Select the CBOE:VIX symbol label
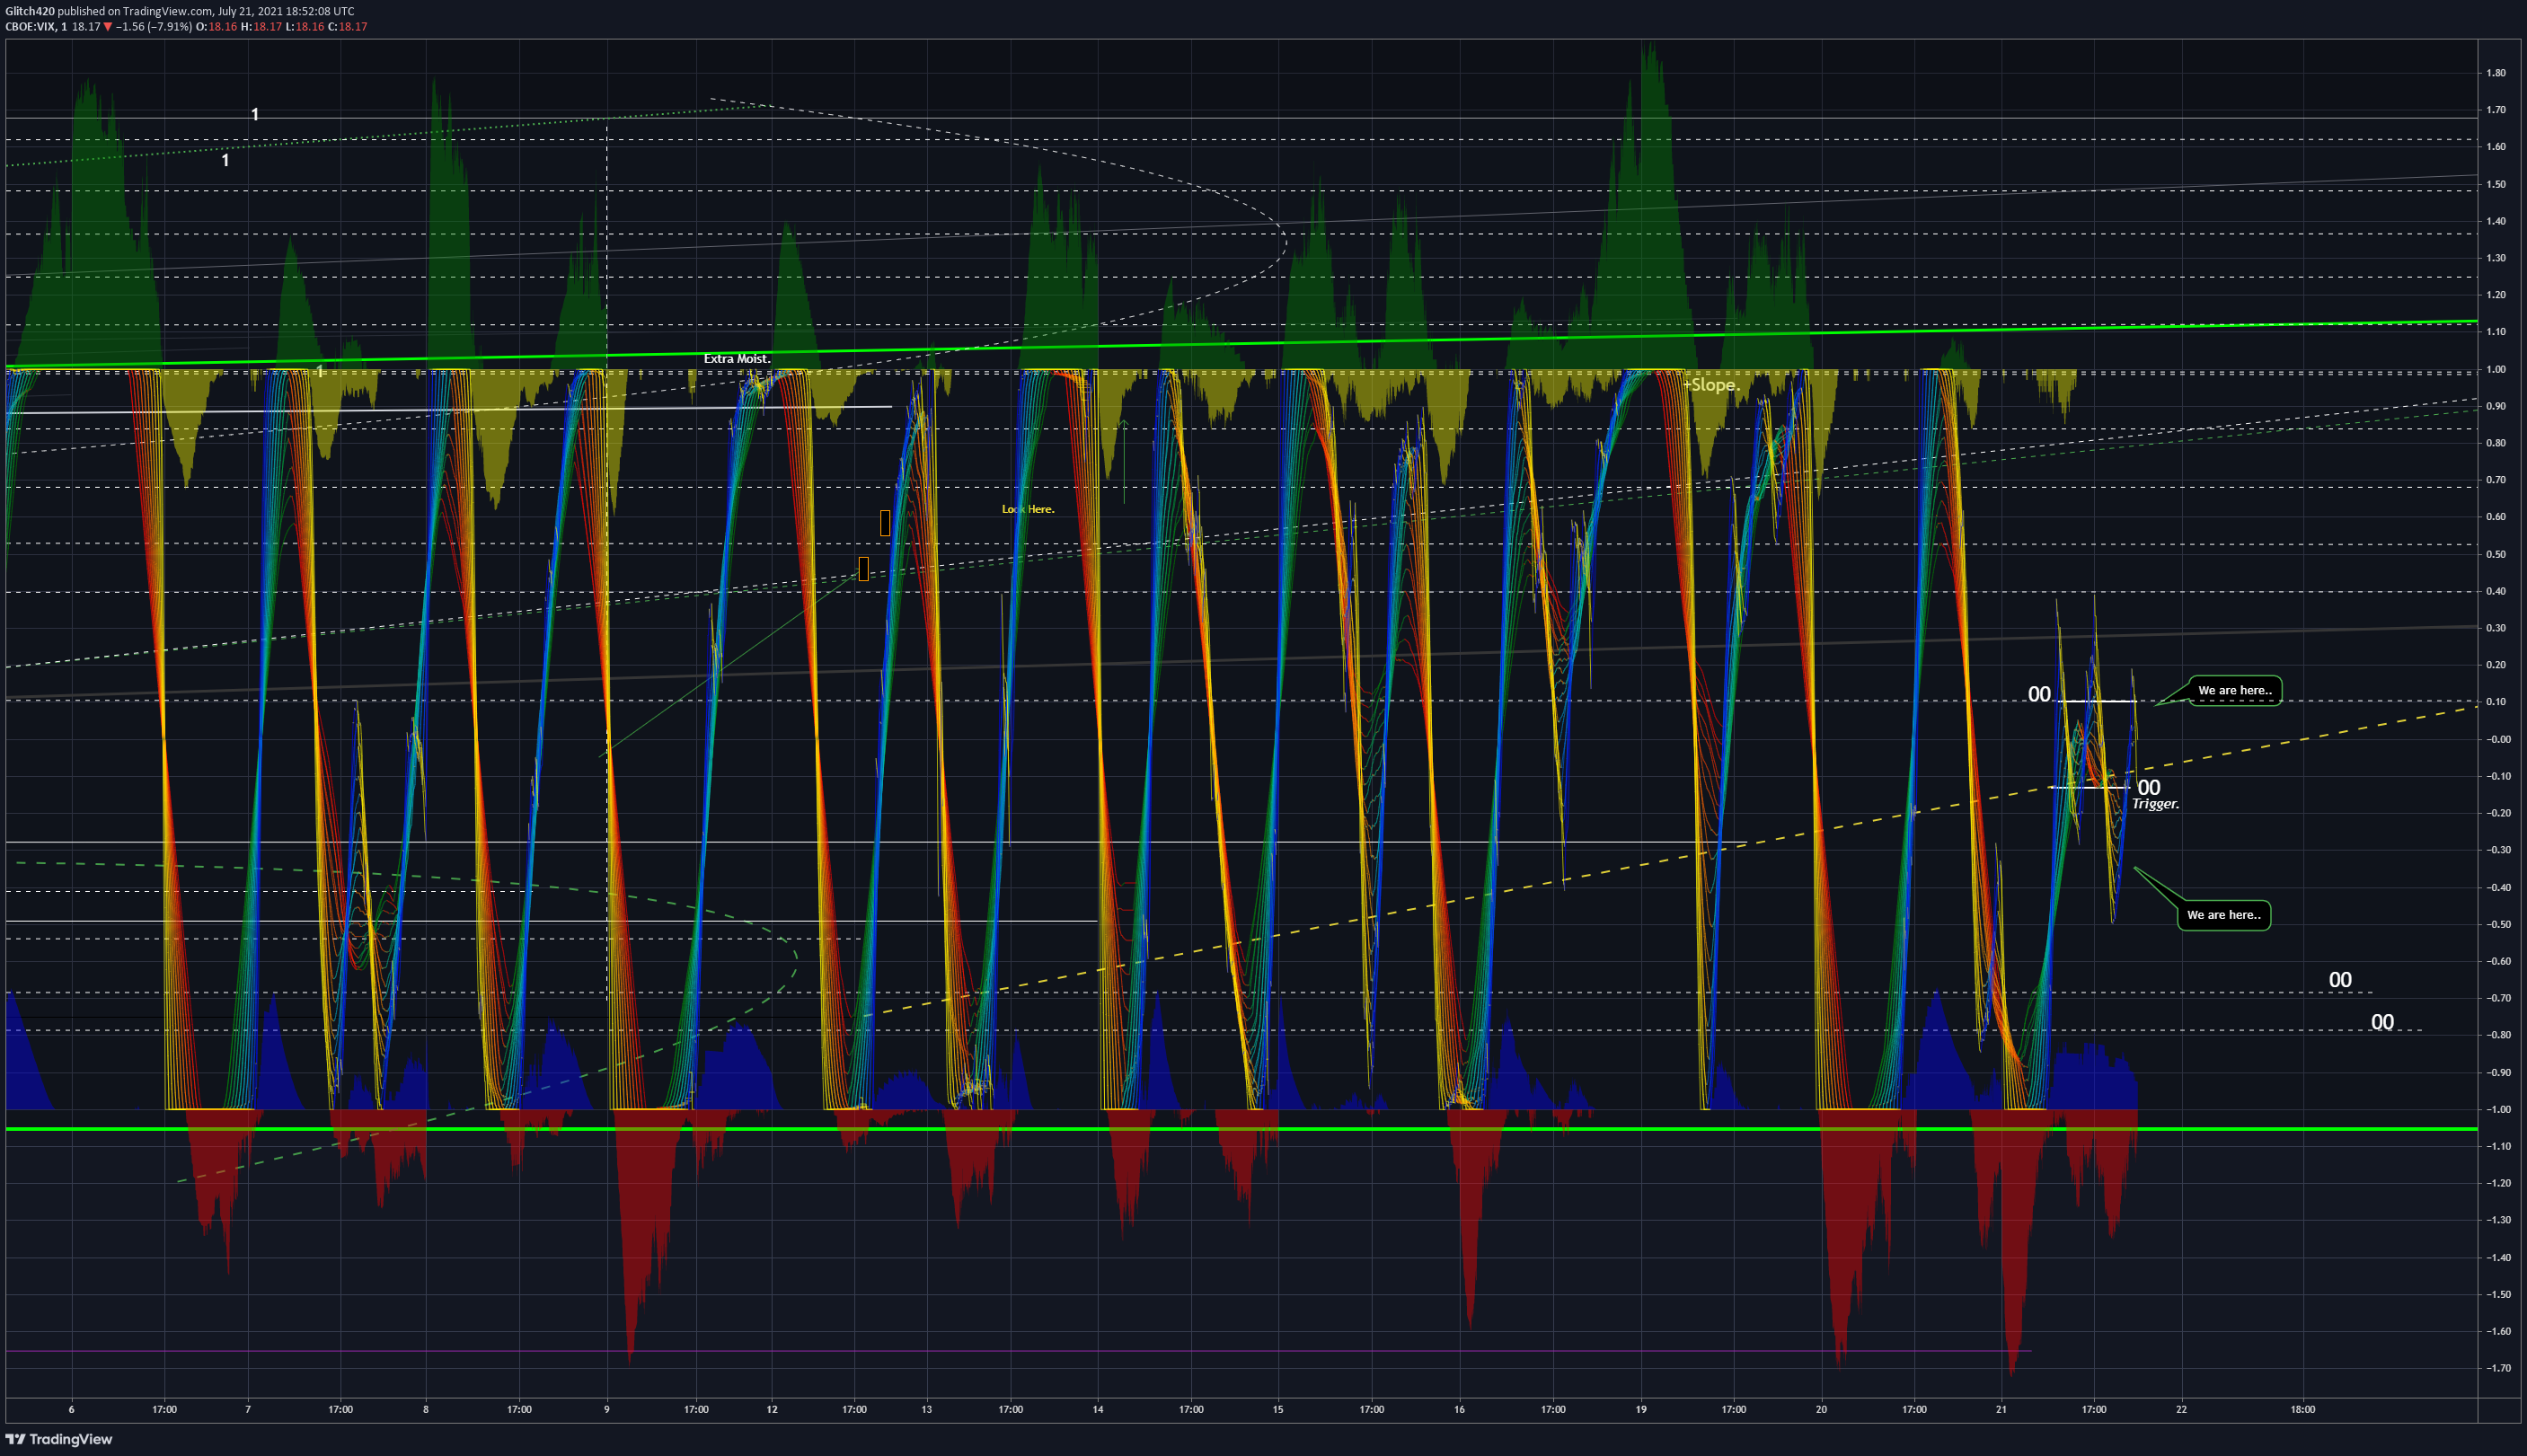 pyautogui.click(x=30, y=27)
